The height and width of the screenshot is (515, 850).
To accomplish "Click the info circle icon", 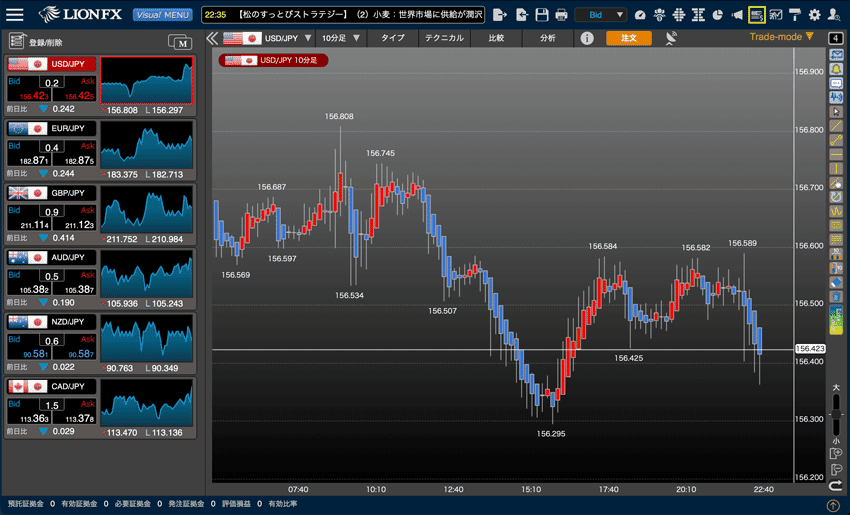I will (x=587, y=38).
